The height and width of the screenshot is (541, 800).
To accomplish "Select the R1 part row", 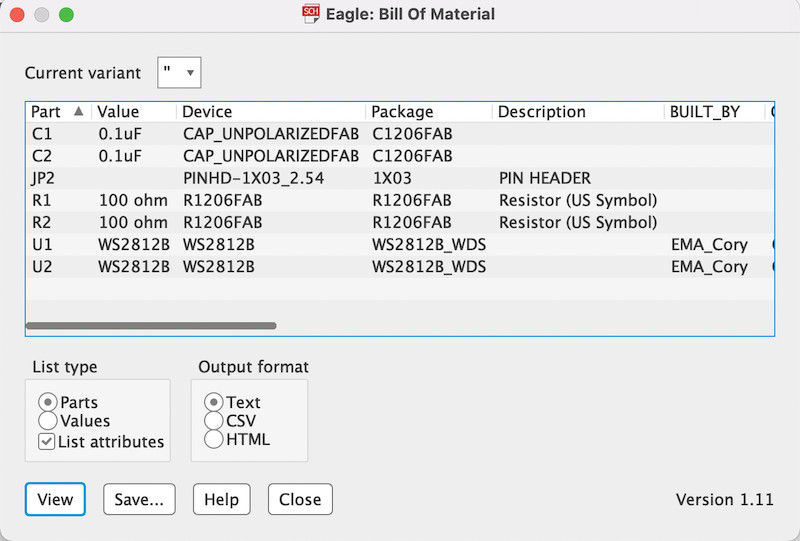I will 400,200.
